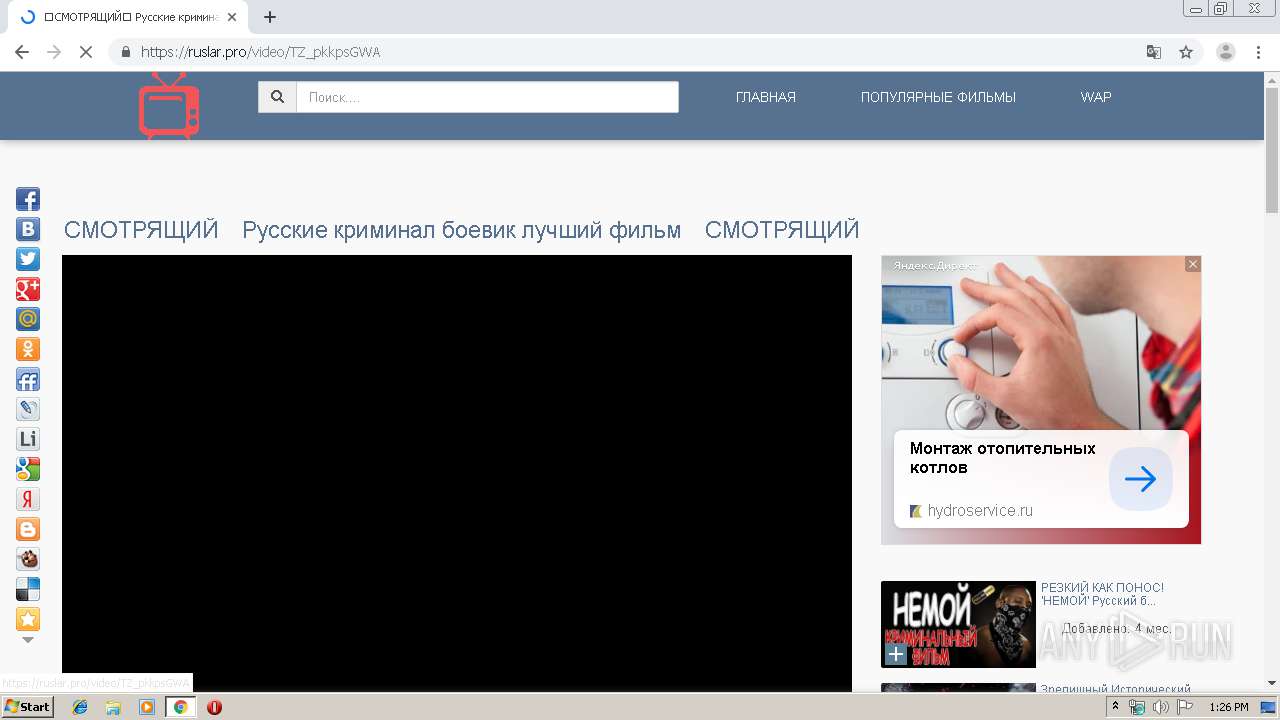Image resolution: width=1280 pixels, height=720 pixels.
Task: Click the 1:26 PM clock
Action: pos(1229,707)
